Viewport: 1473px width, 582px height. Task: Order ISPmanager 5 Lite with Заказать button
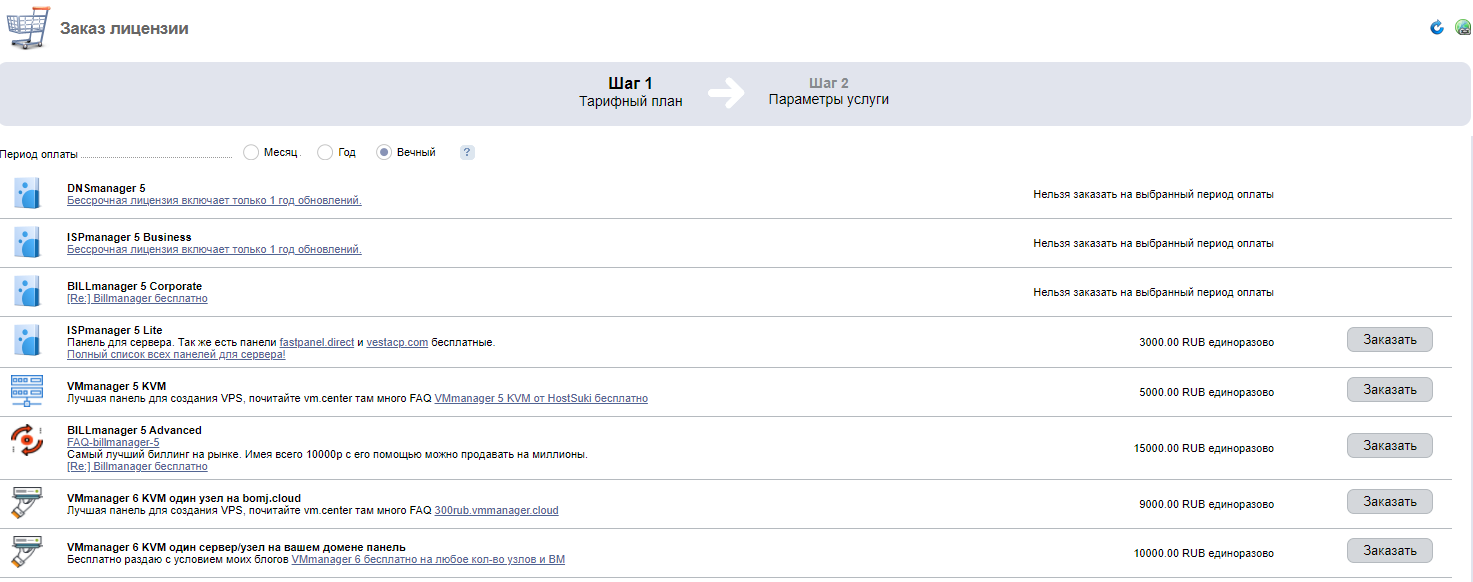[1389, 340]
